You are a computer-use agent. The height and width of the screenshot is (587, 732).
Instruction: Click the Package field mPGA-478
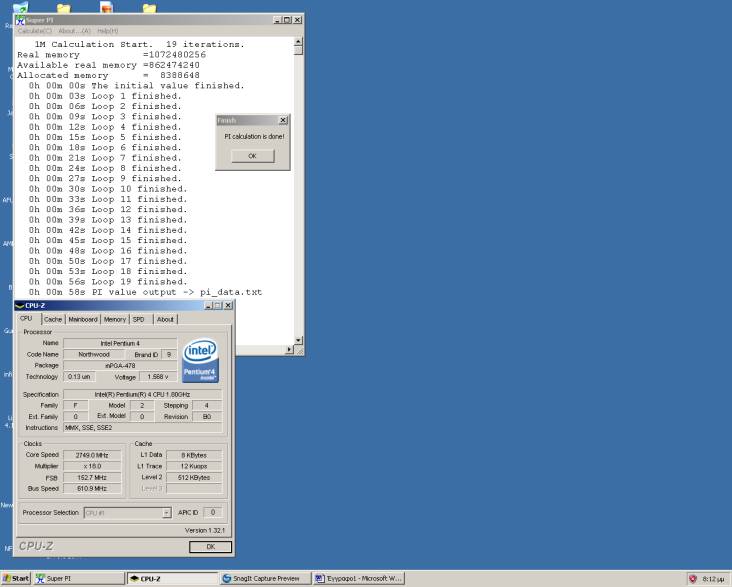tap(120, 366)
